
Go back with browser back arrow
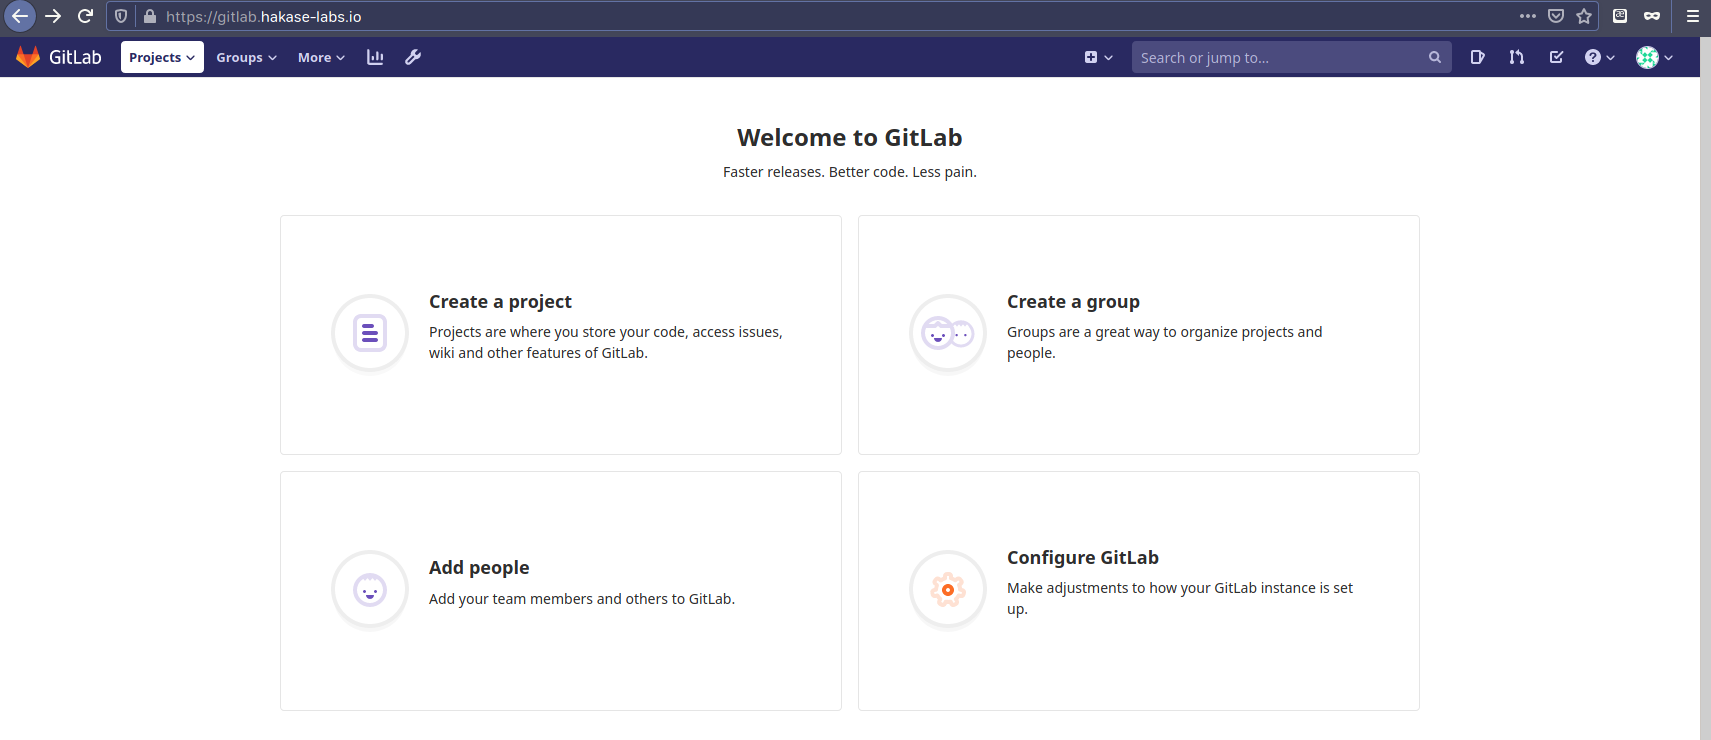click(20, 16)
